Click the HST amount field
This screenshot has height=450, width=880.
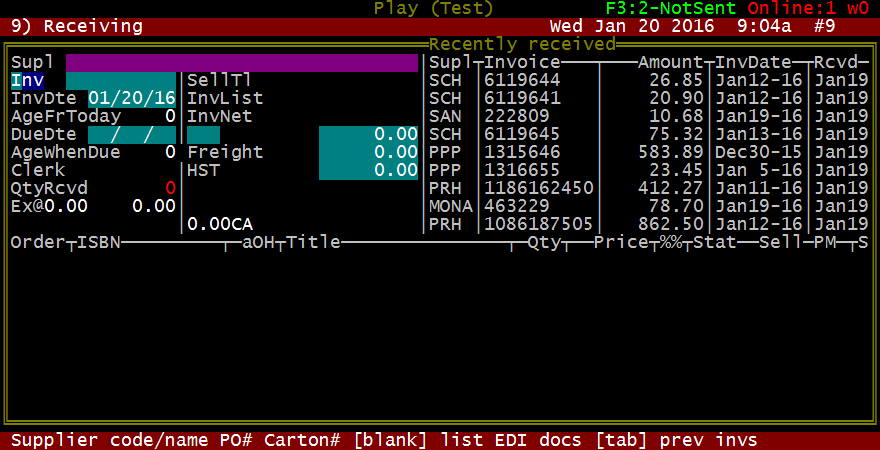[x=368, y=170]
